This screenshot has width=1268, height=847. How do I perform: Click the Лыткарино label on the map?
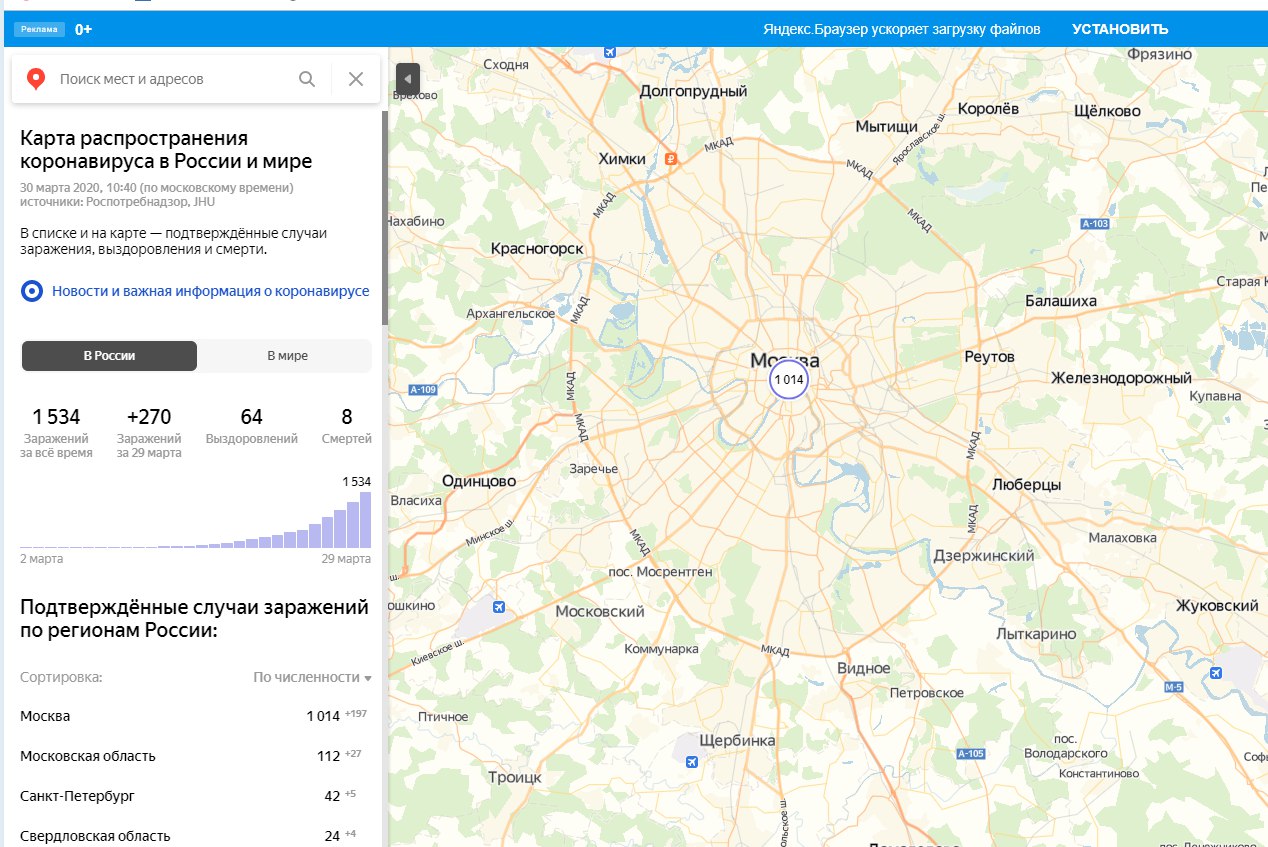click(1036, 634)
